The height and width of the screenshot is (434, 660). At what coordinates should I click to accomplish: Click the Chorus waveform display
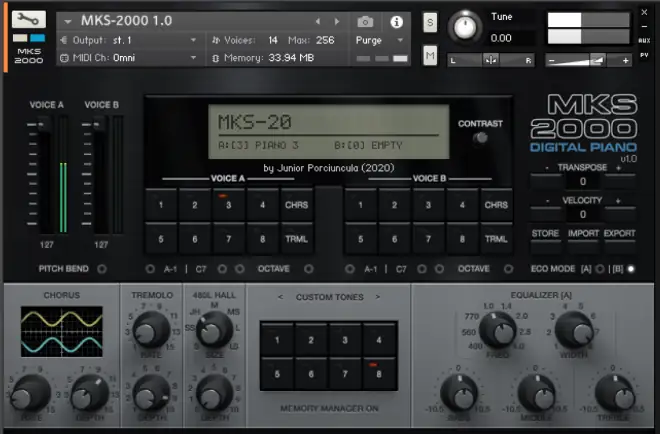coord(61,332)
